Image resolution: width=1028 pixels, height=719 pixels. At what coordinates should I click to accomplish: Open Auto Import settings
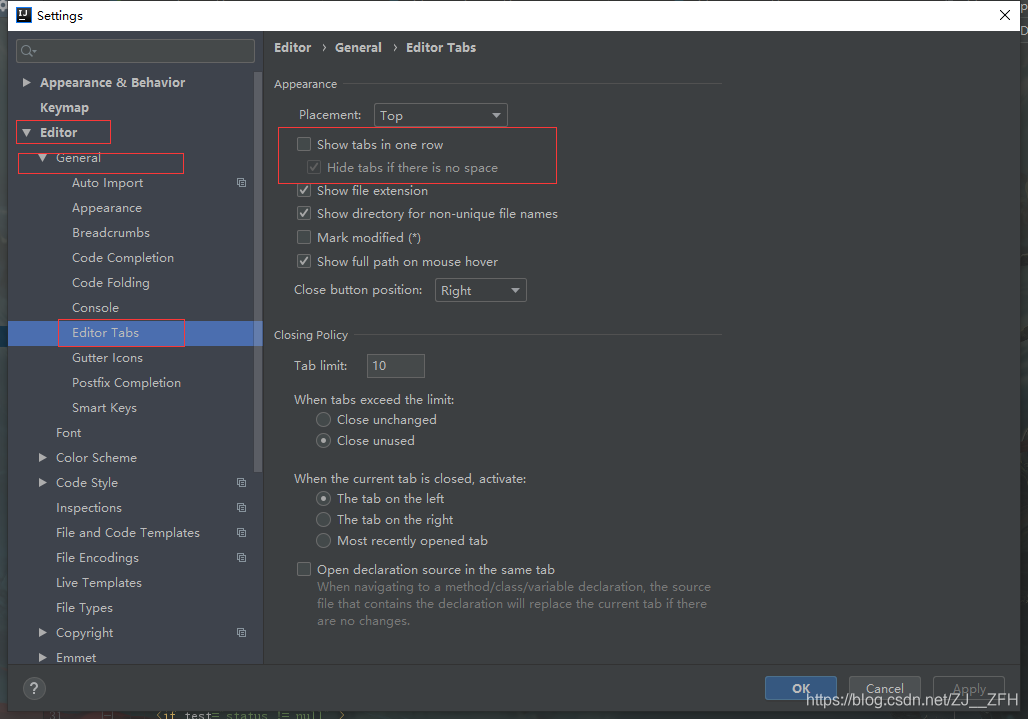[x=108, y=183]
